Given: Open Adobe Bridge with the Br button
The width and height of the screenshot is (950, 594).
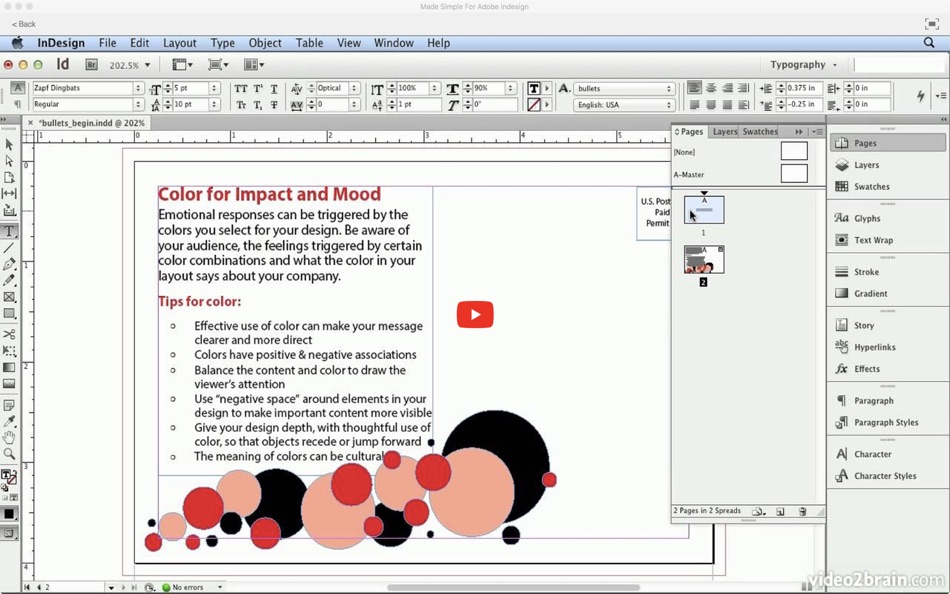Looking at the screenshot, I should pos(91,64).
